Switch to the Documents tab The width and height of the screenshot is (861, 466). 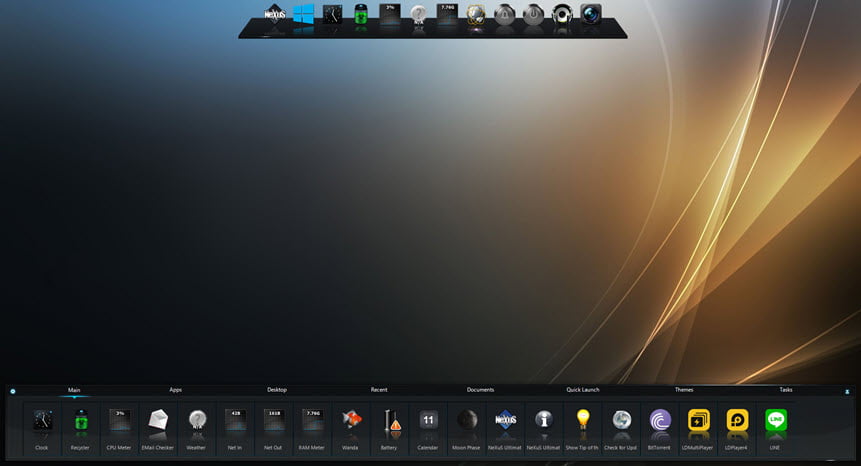click(x=480, y=390)
